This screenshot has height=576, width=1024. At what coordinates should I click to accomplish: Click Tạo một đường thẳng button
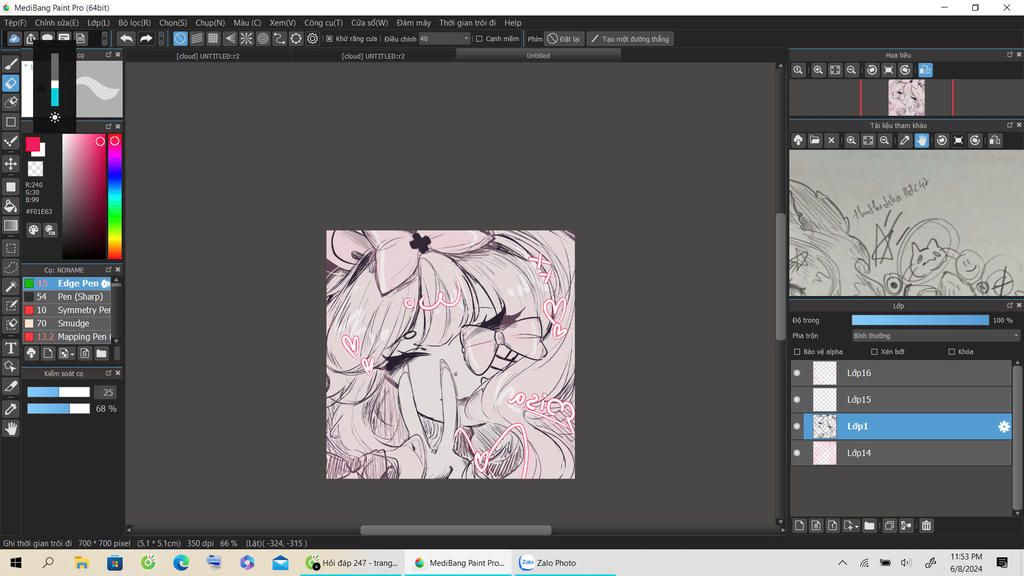630,39
